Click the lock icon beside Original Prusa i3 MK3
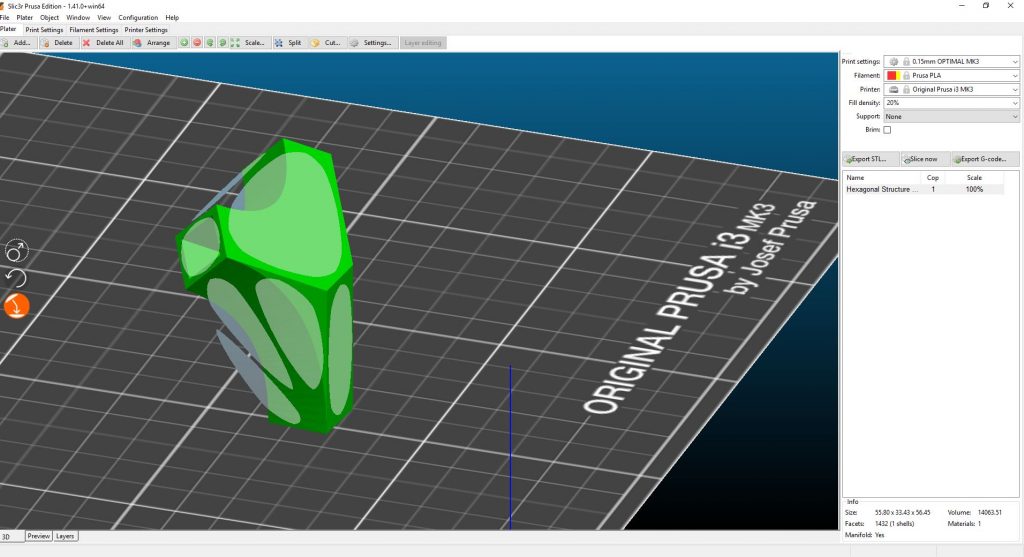 click(x=906, y=89)
